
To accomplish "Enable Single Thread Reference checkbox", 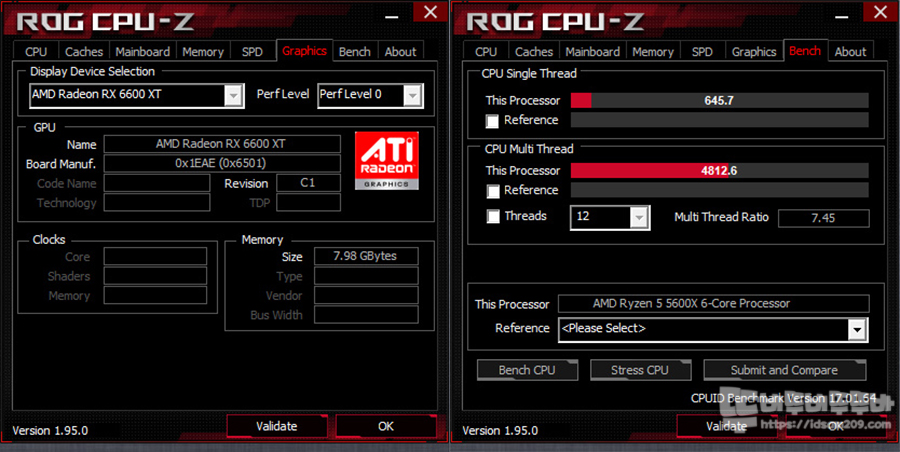I will click(x=492, y=121).
